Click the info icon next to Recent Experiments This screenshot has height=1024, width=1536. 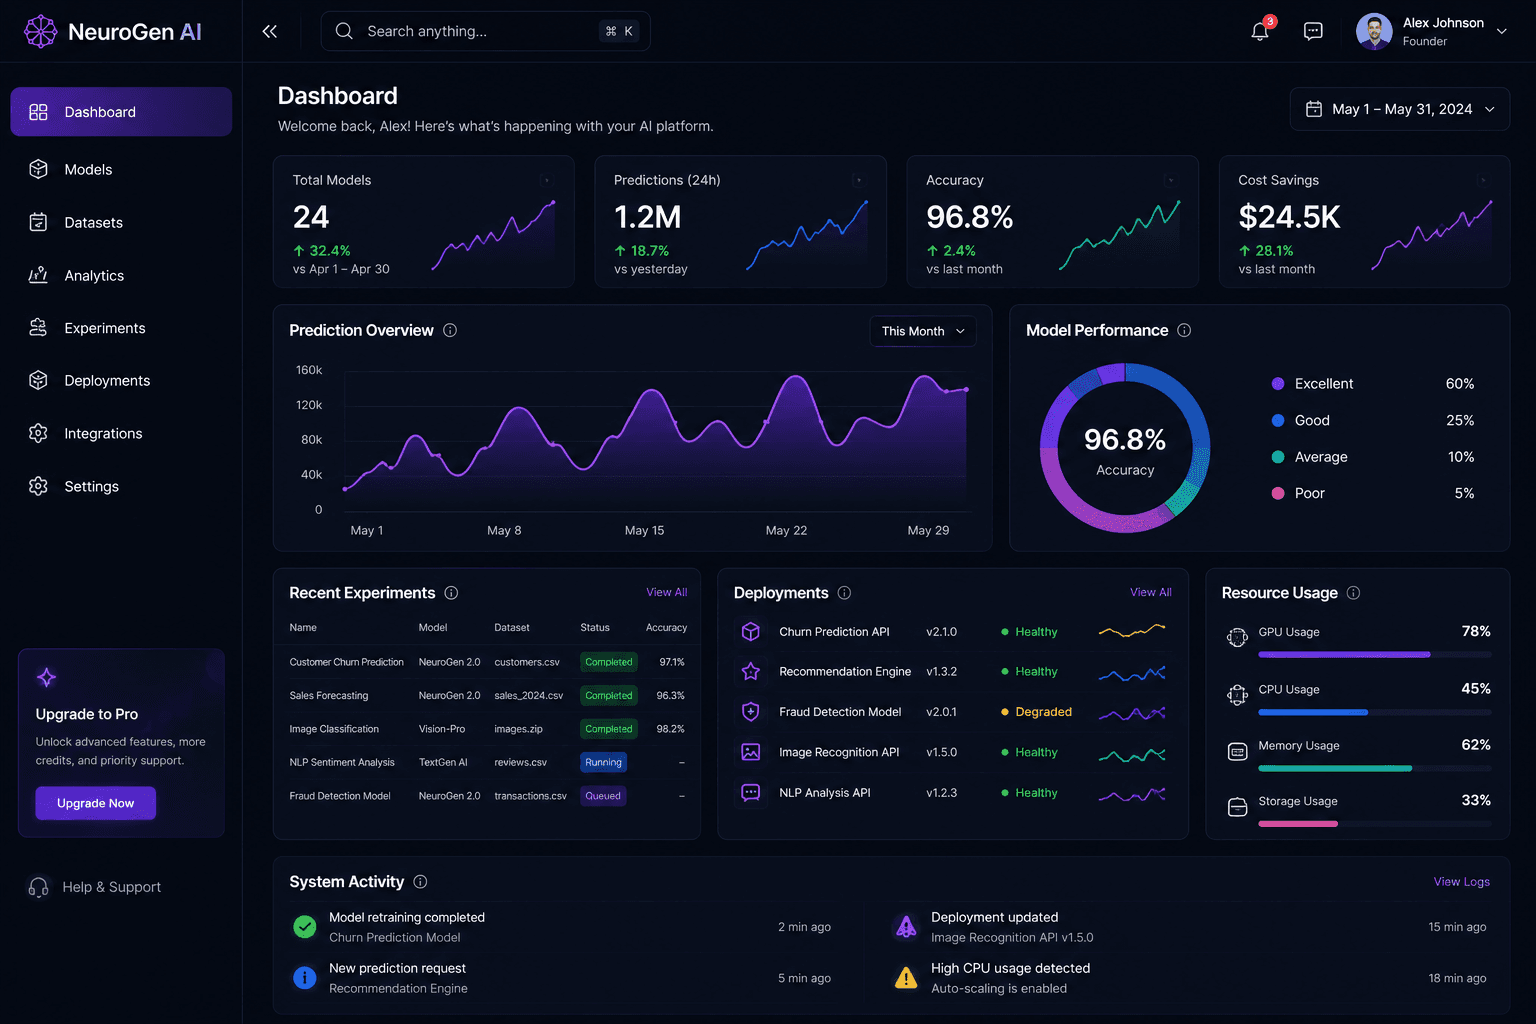coord(451,593)
